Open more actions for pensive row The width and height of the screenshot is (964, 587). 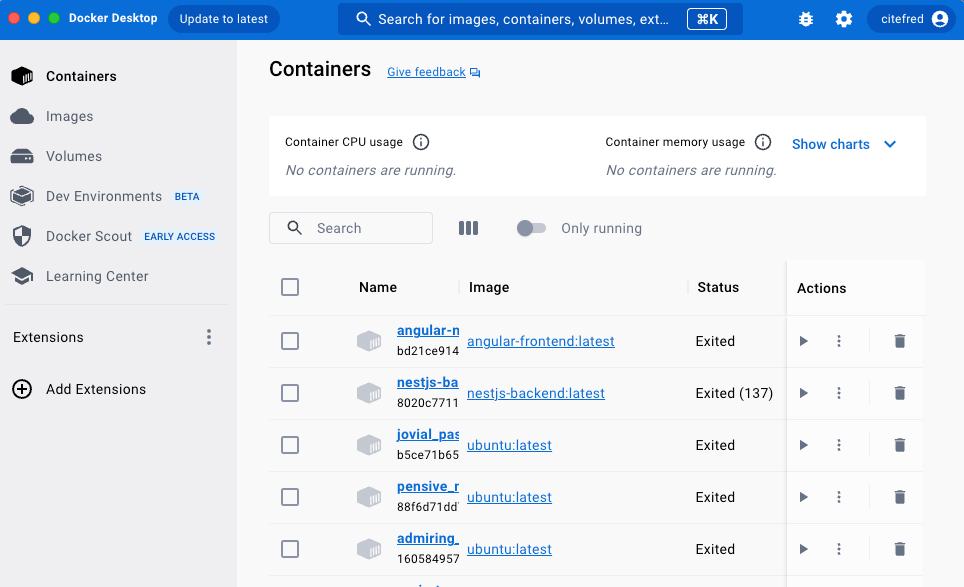point(839,497)
